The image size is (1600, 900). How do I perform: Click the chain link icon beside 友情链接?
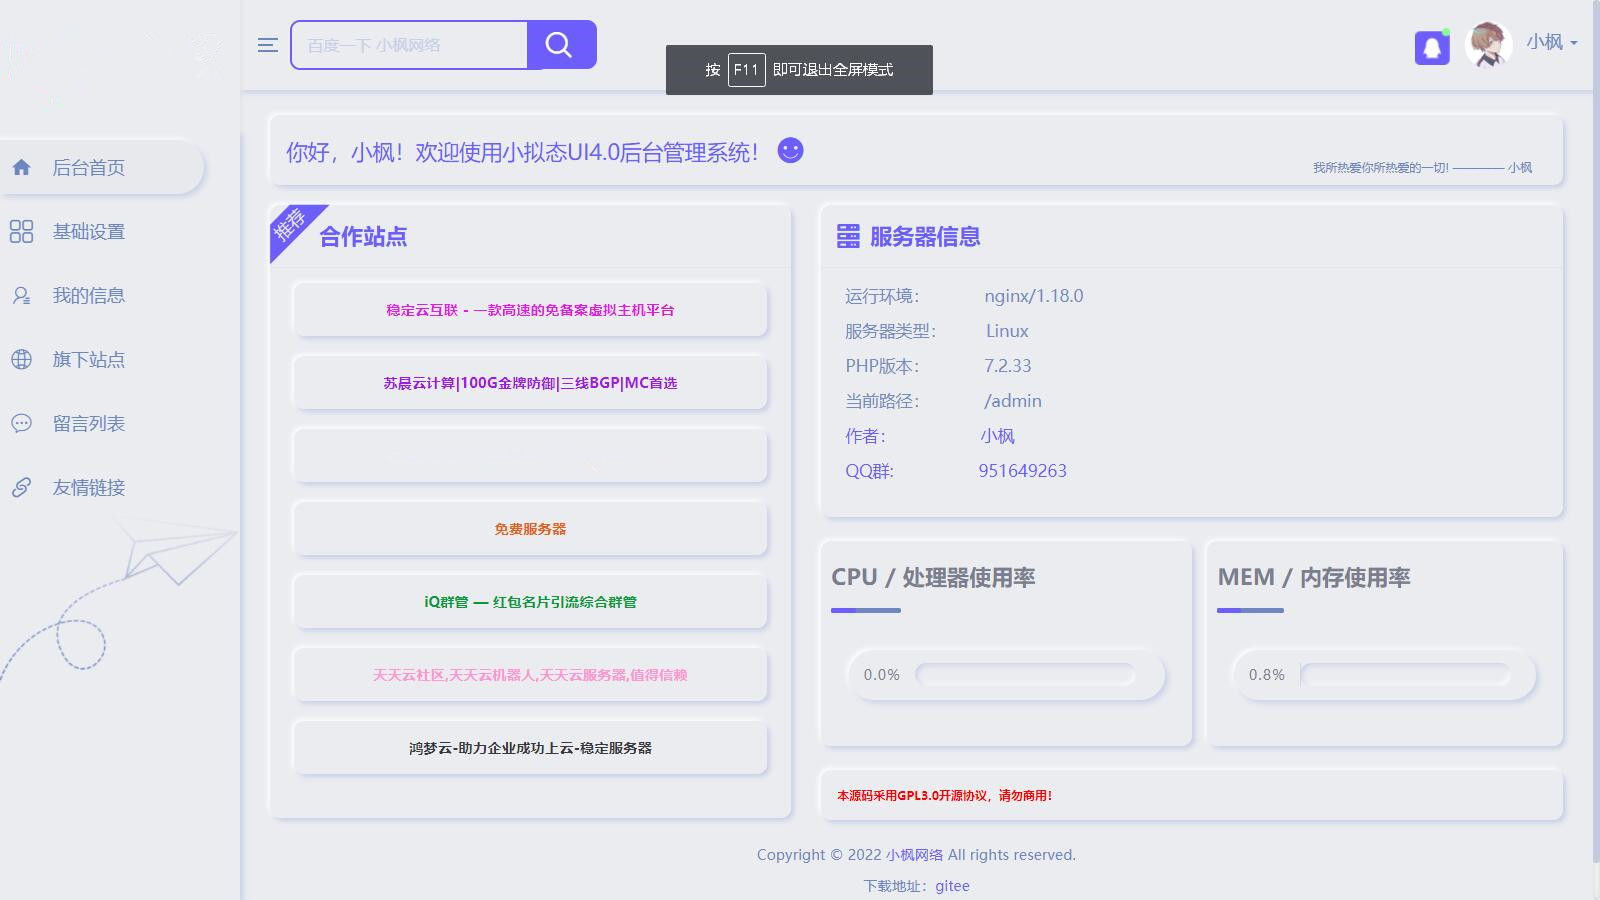click(x=22, y=488)
